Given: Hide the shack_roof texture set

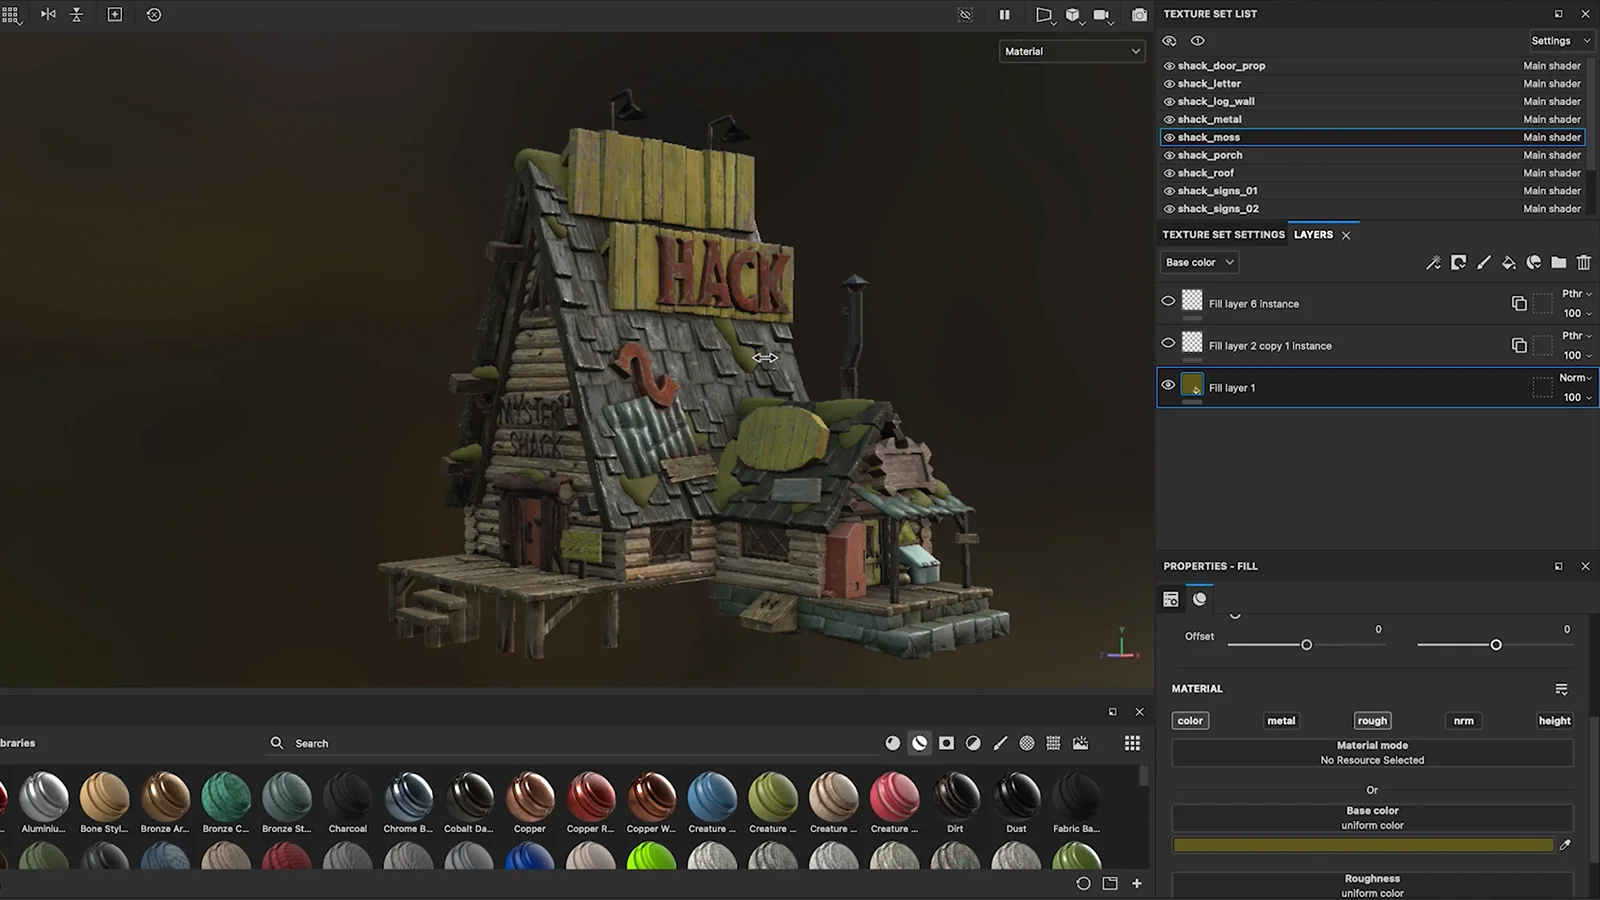Looking at the screenshot, I should 1168,173.
